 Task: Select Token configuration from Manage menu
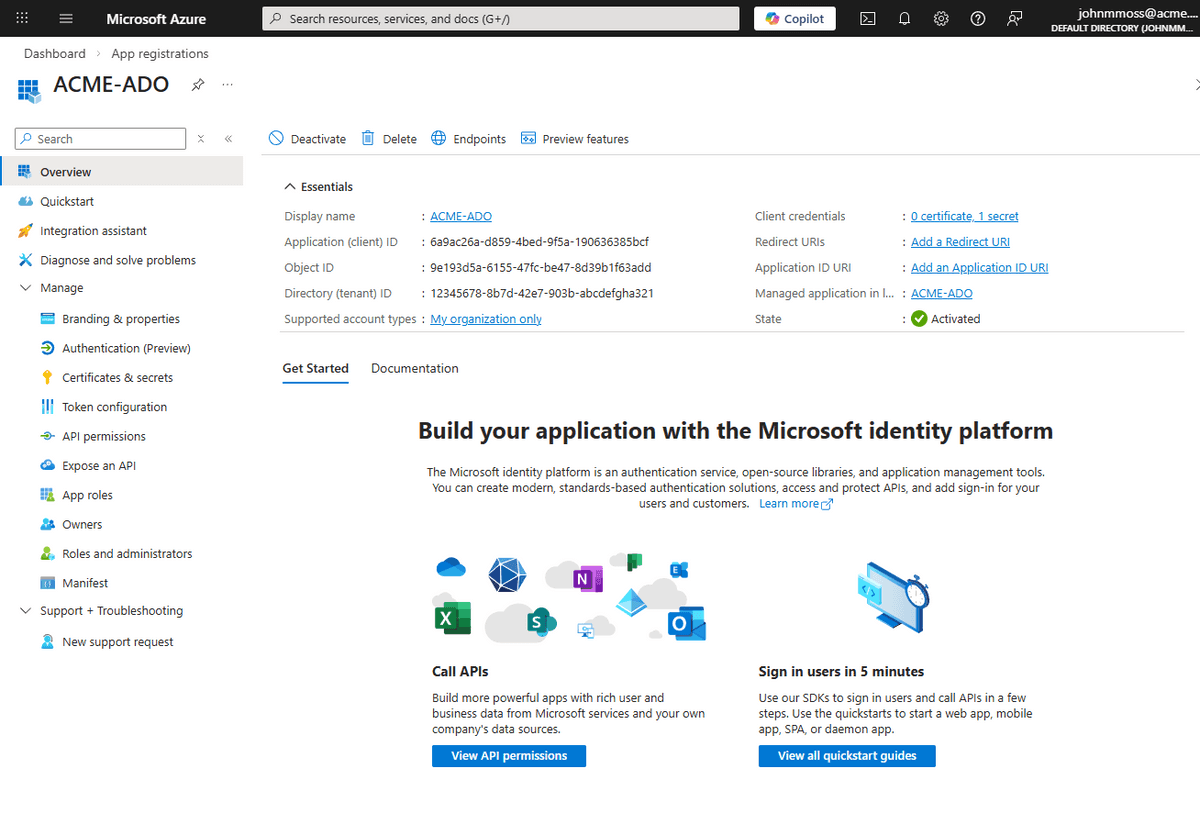click(111, 406)
